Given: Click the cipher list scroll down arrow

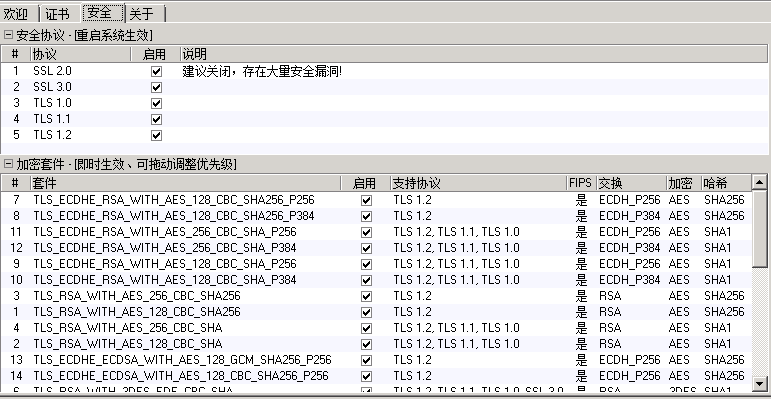Looking at the screenshot, I should [x=759, y=382].
